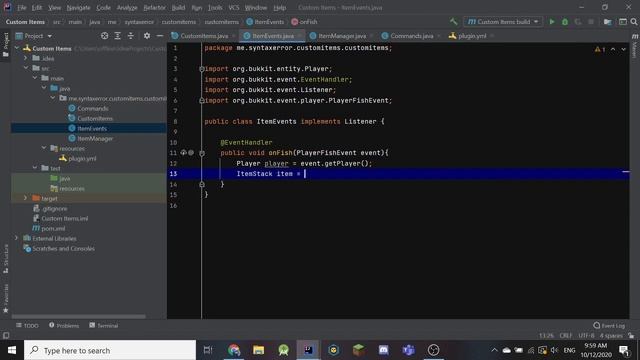Toggle Favorites side tool window
640x360 pixels.
click(x=6, y=298)
